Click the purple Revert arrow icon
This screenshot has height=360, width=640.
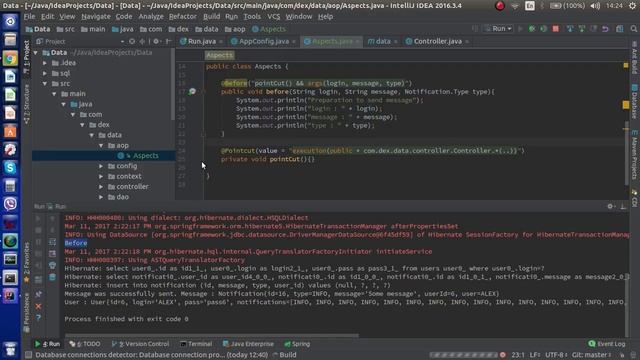coord(605,29)
